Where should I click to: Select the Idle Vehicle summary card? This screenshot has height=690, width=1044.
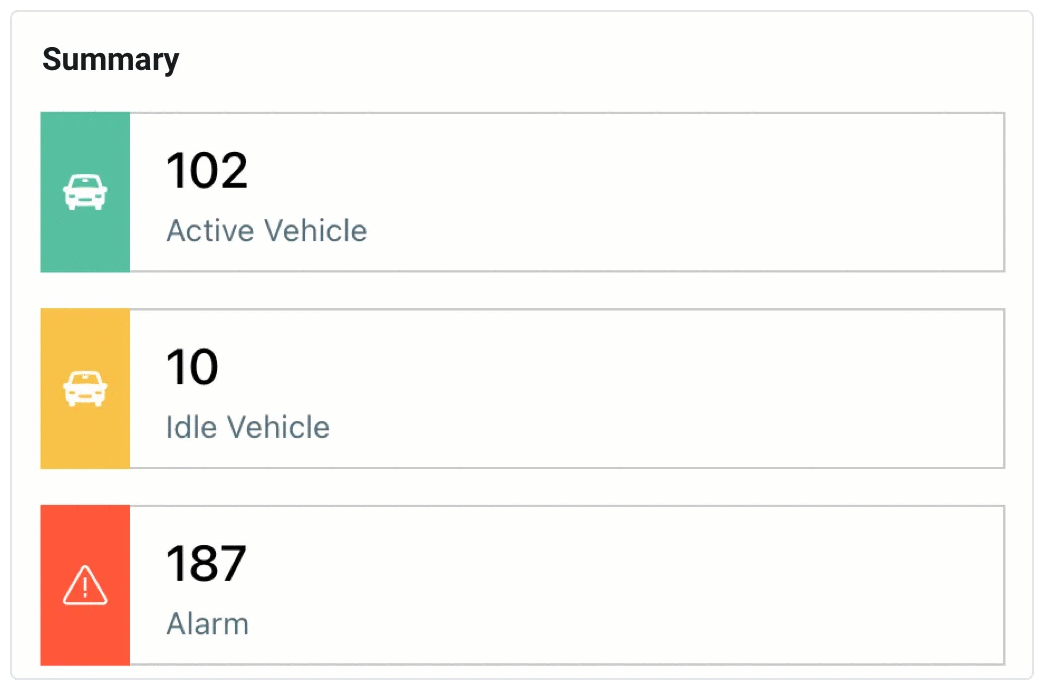pyautogui.click(x=523, y=388)
